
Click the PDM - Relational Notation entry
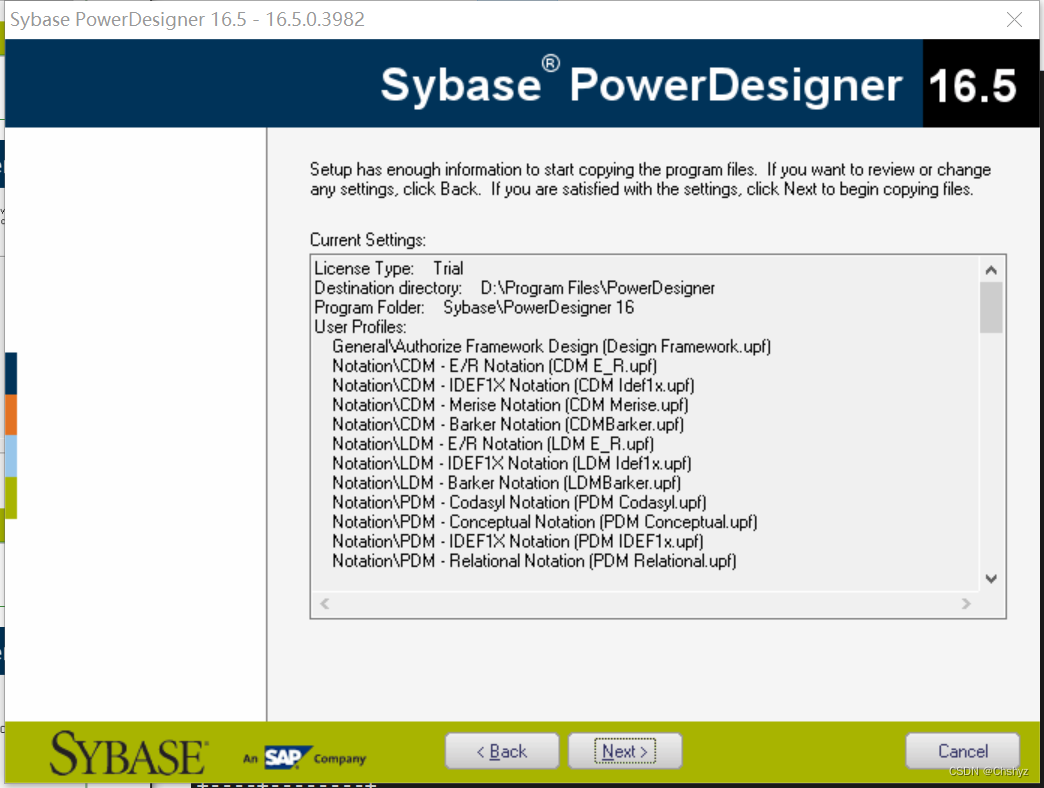(x=535, y=561)
